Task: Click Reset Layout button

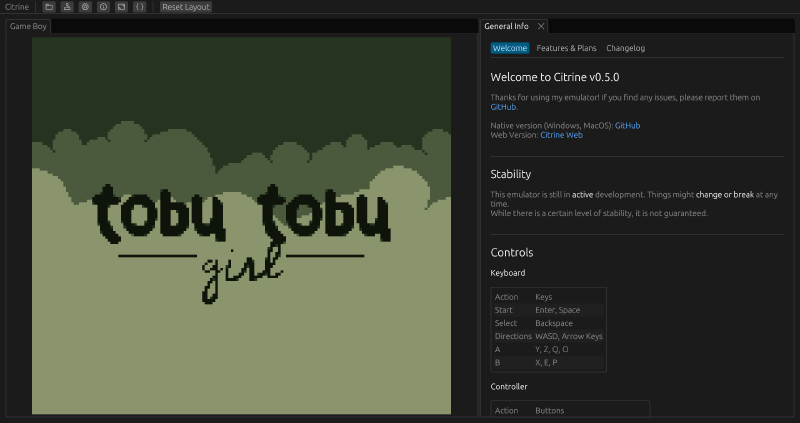Action: pos(186,7)
